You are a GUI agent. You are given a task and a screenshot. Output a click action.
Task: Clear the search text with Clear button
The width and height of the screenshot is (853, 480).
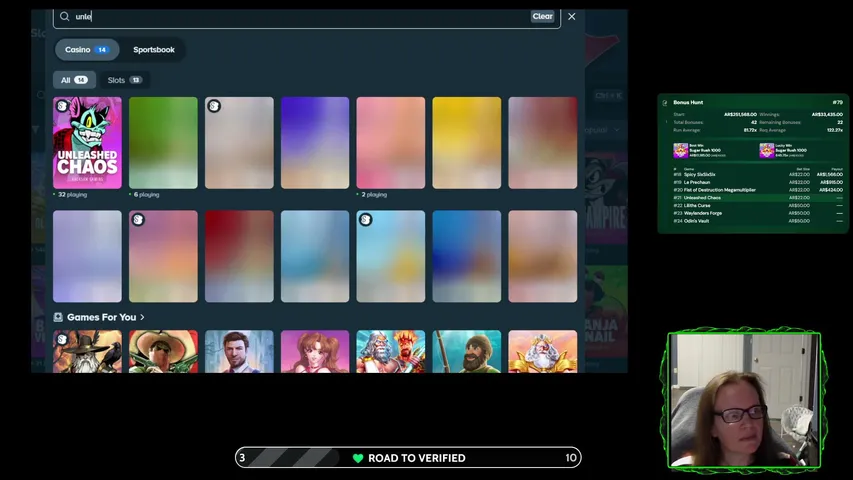542,16
